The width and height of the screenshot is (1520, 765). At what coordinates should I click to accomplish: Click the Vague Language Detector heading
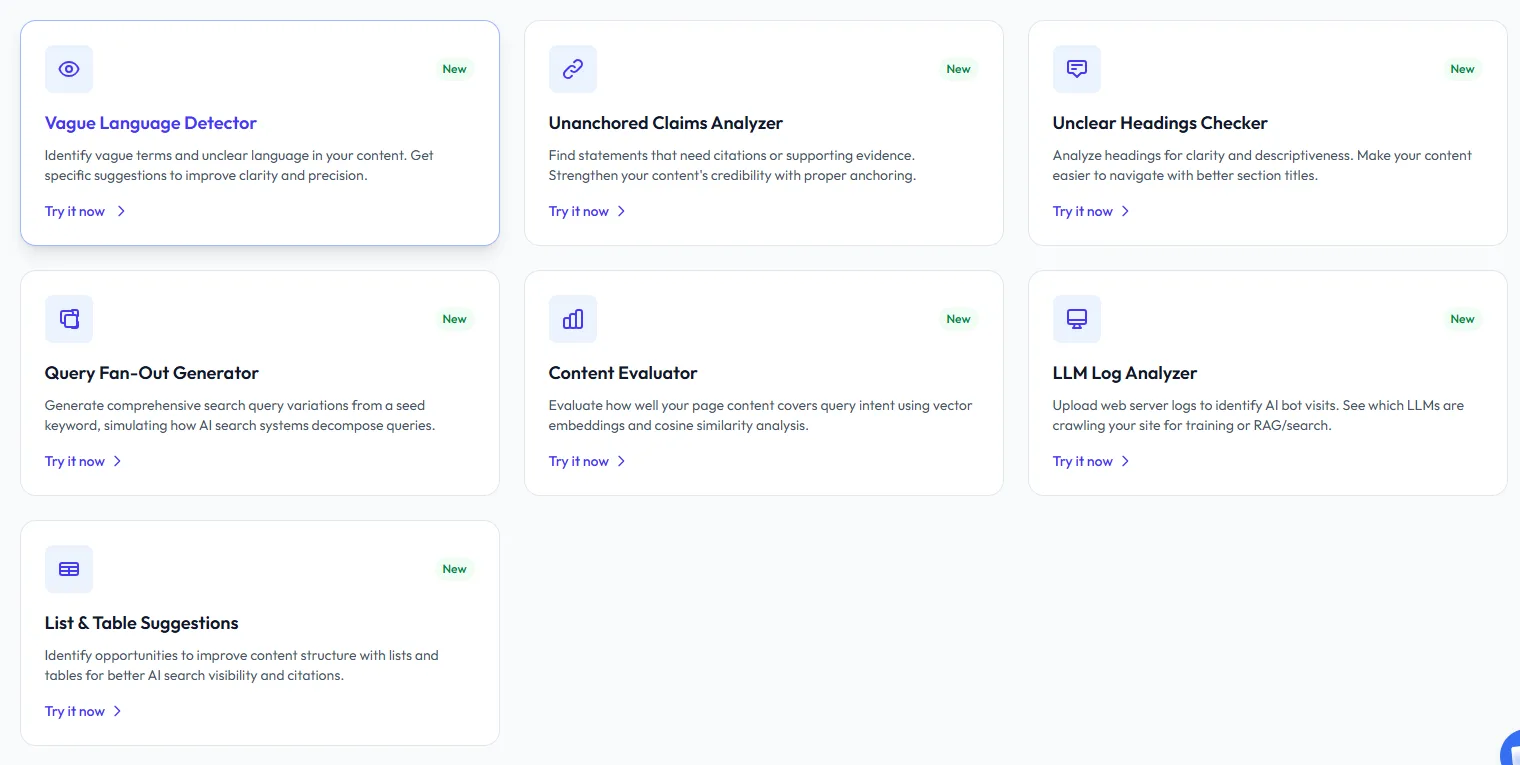[x=151, y=122]
